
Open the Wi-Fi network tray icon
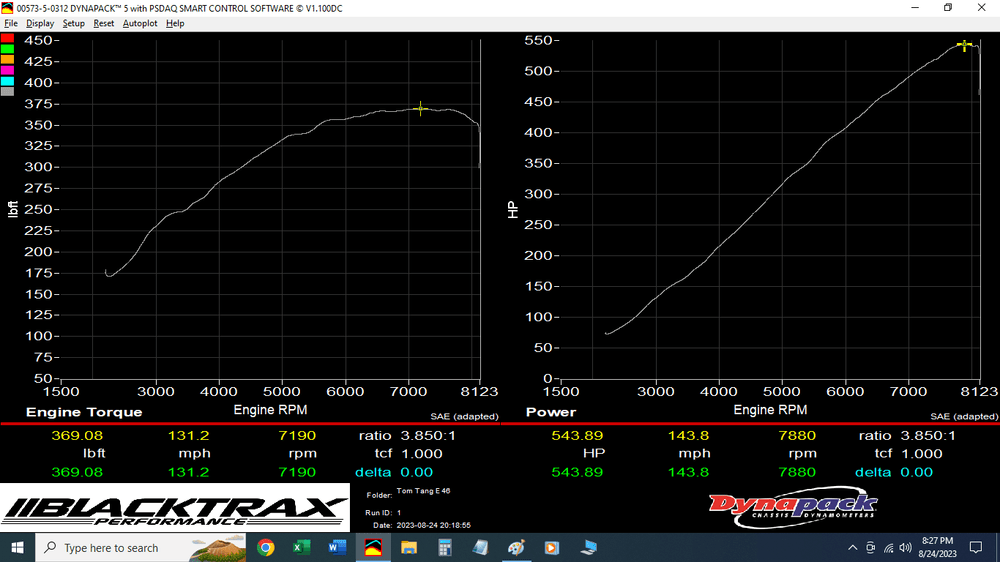(x=888, y=548)
